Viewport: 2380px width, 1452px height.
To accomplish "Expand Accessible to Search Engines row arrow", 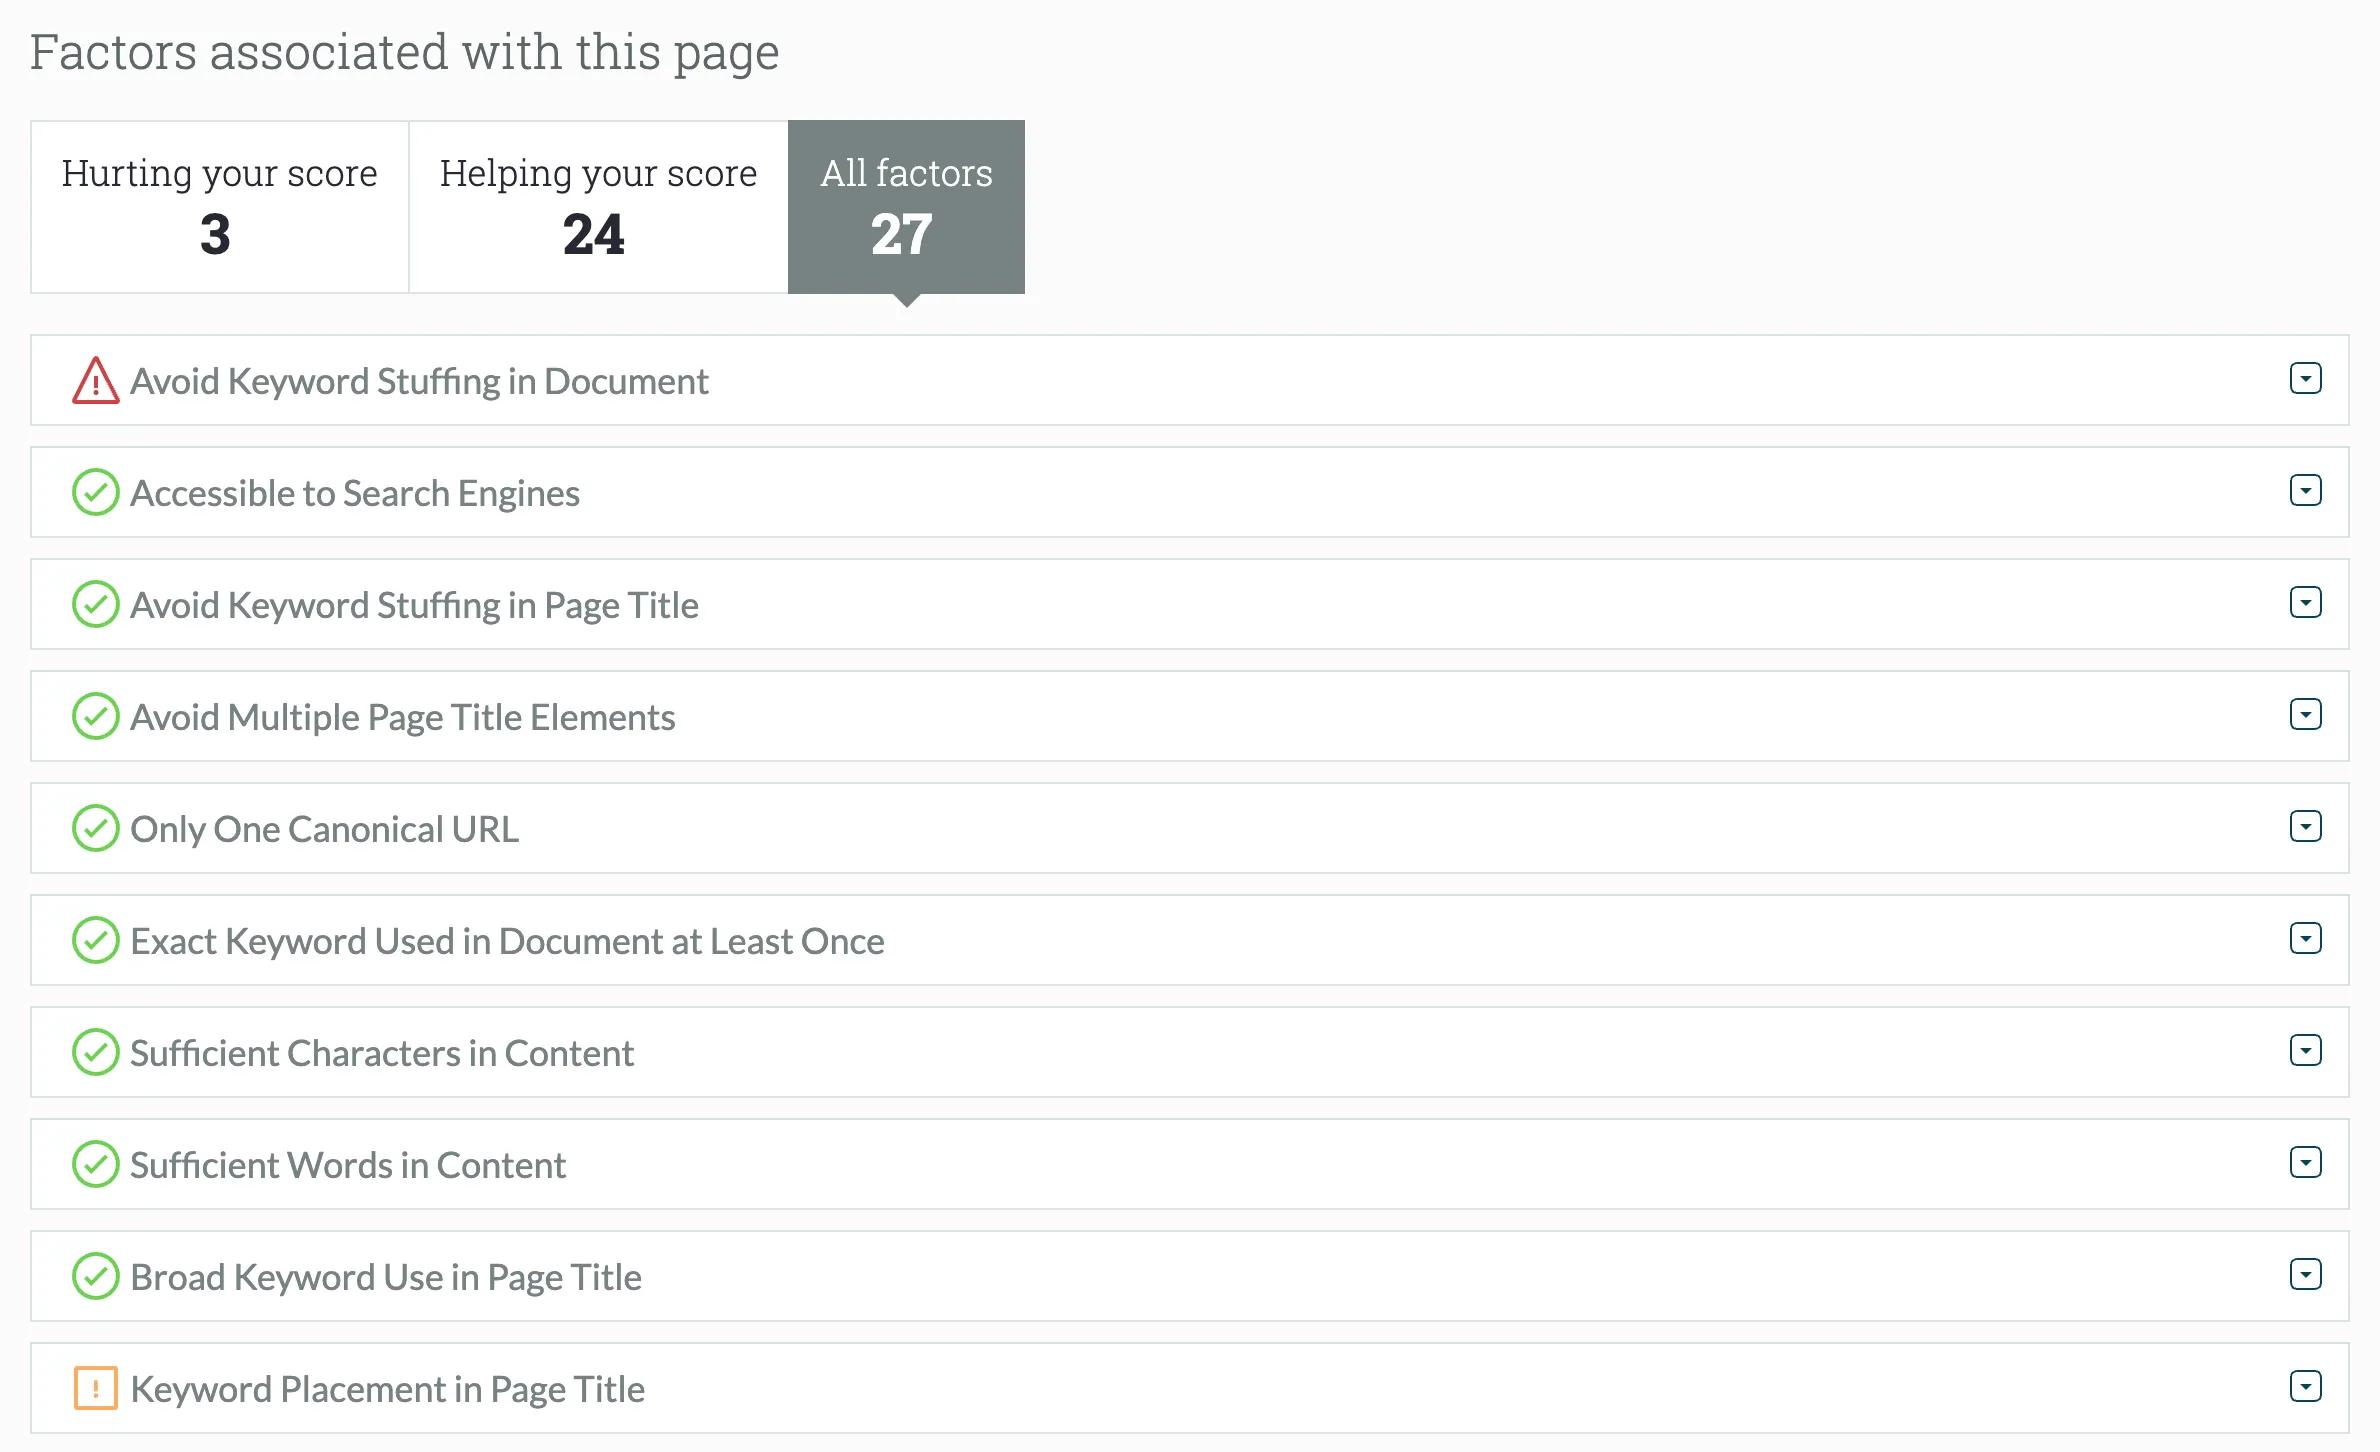I will coord(2306,491).
